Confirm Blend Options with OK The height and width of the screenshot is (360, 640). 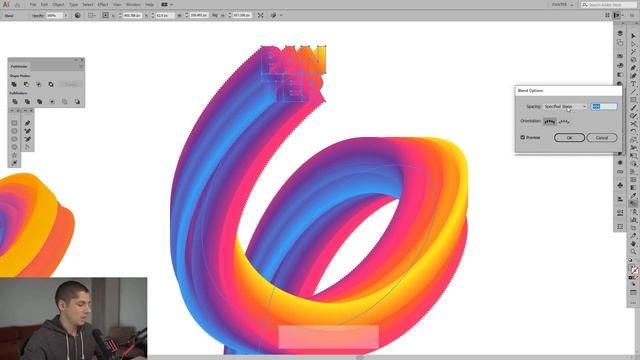tap(569, 138)
